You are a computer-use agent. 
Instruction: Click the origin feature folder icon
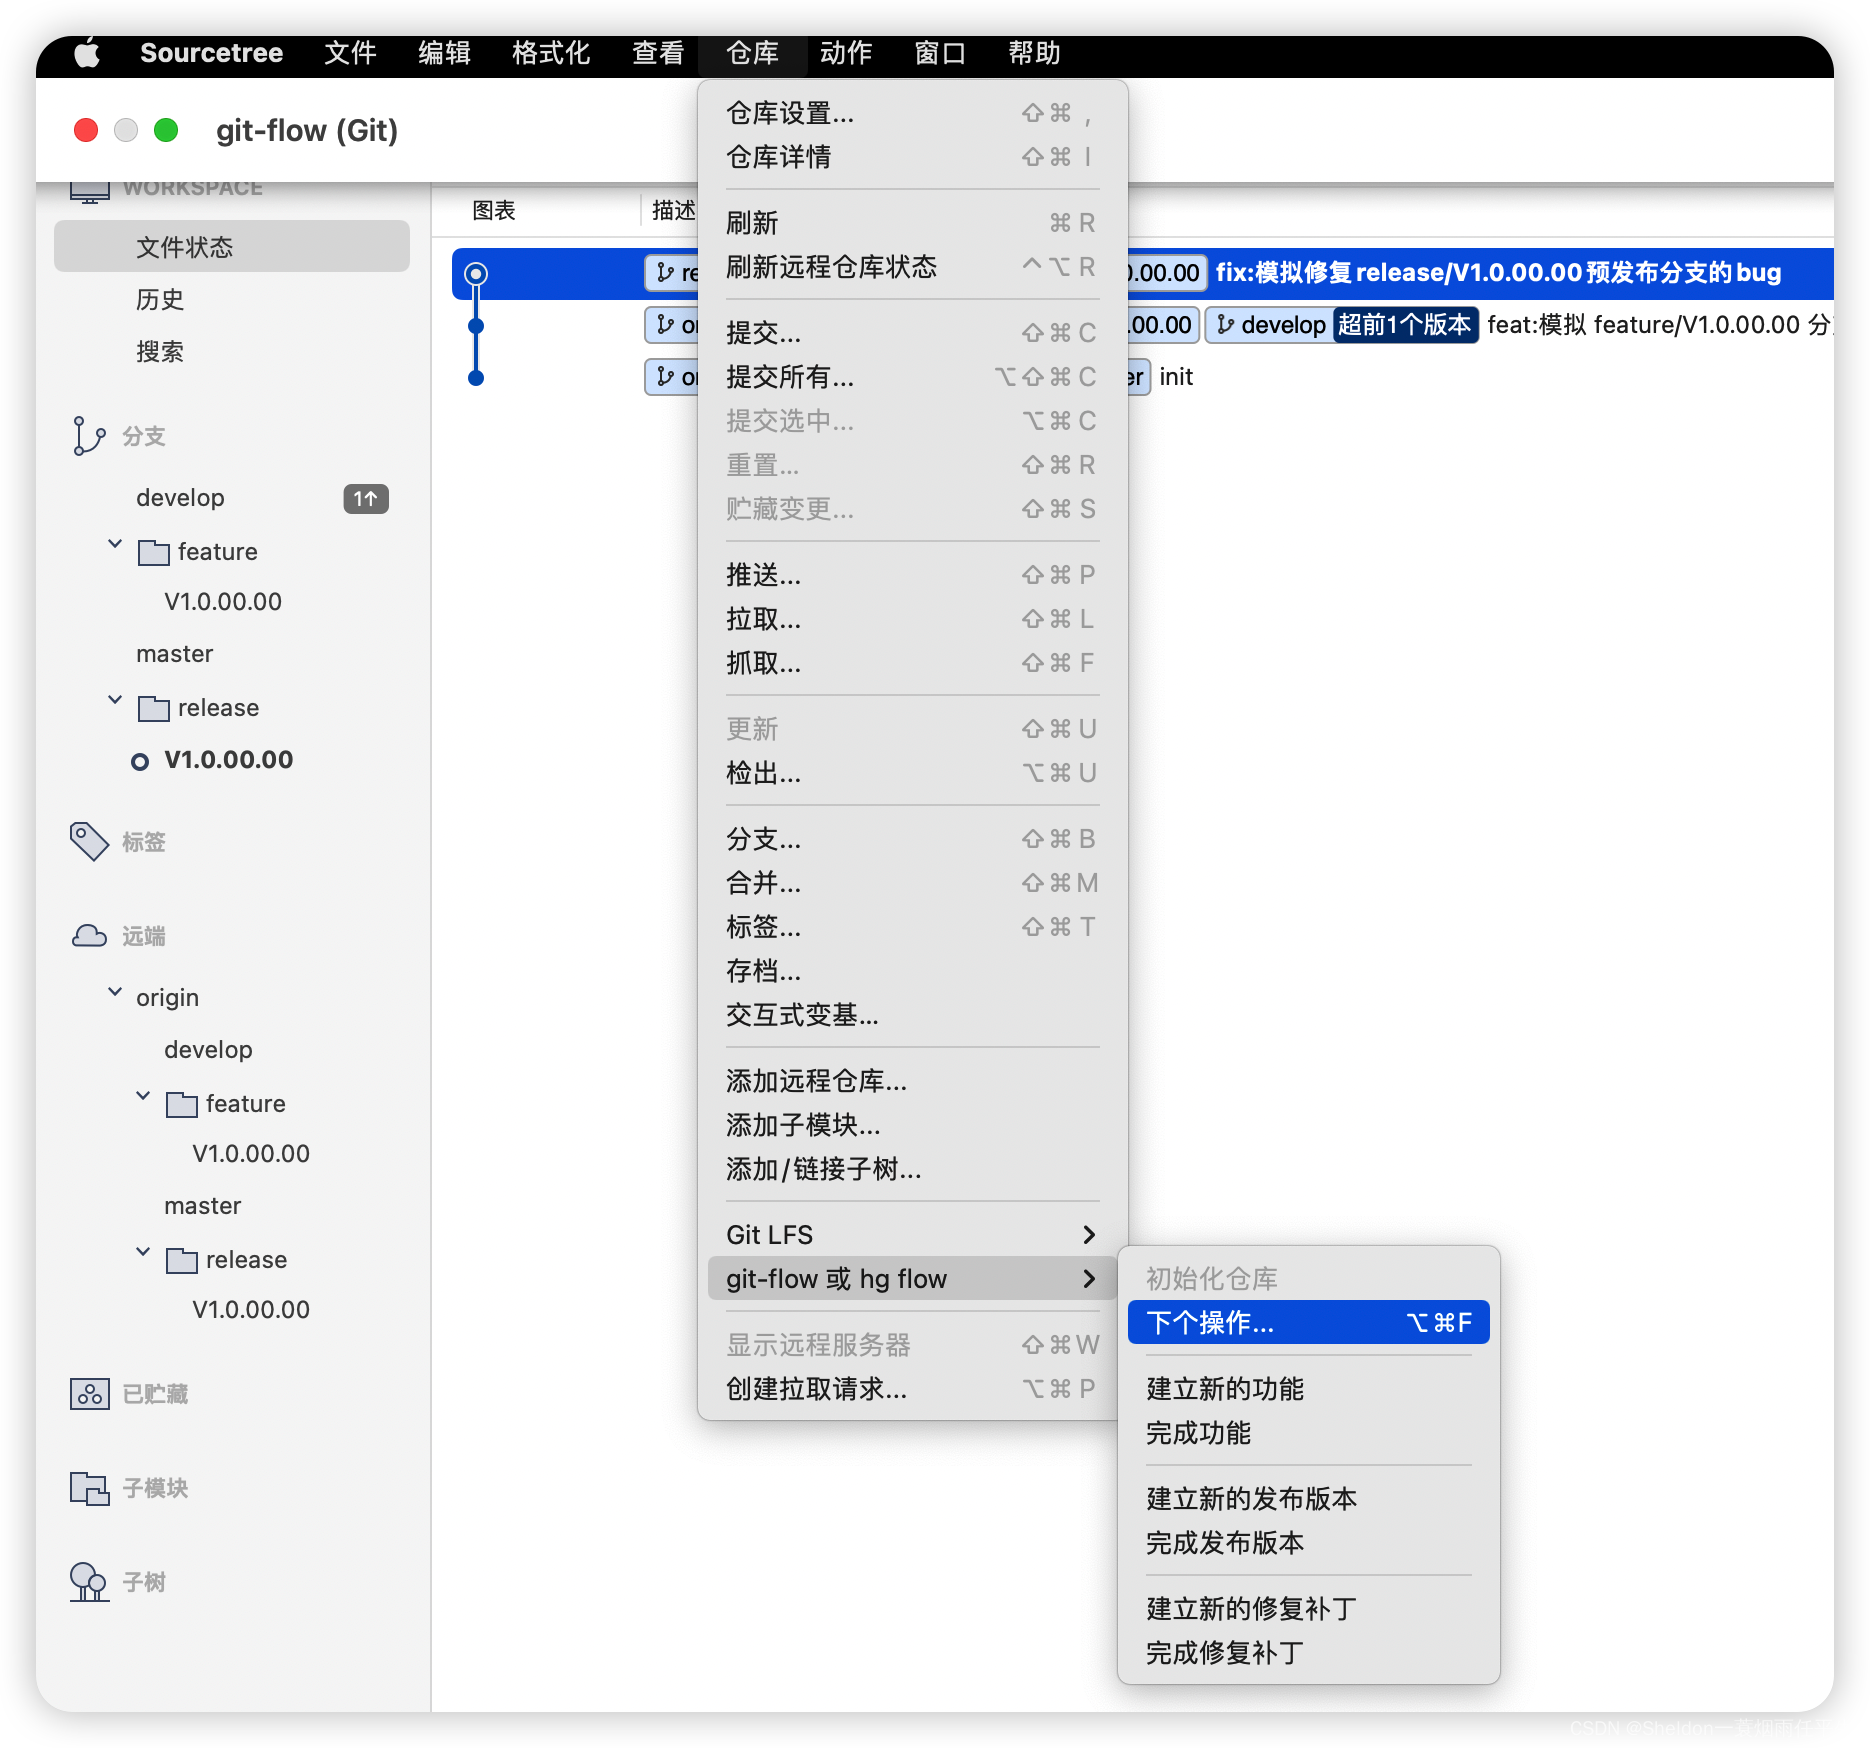tap(182, 1104)
